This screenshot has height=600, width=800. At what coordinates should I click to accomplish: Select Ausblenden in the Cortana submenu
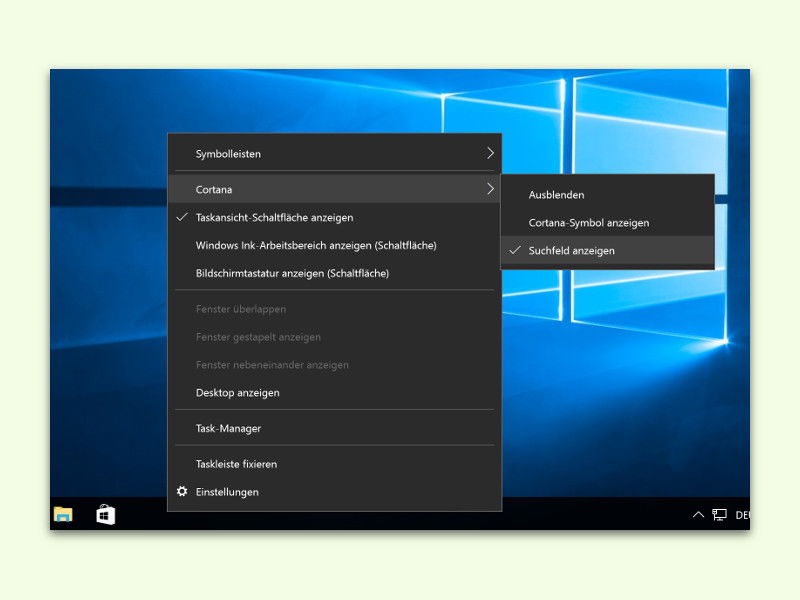[608, 195]
